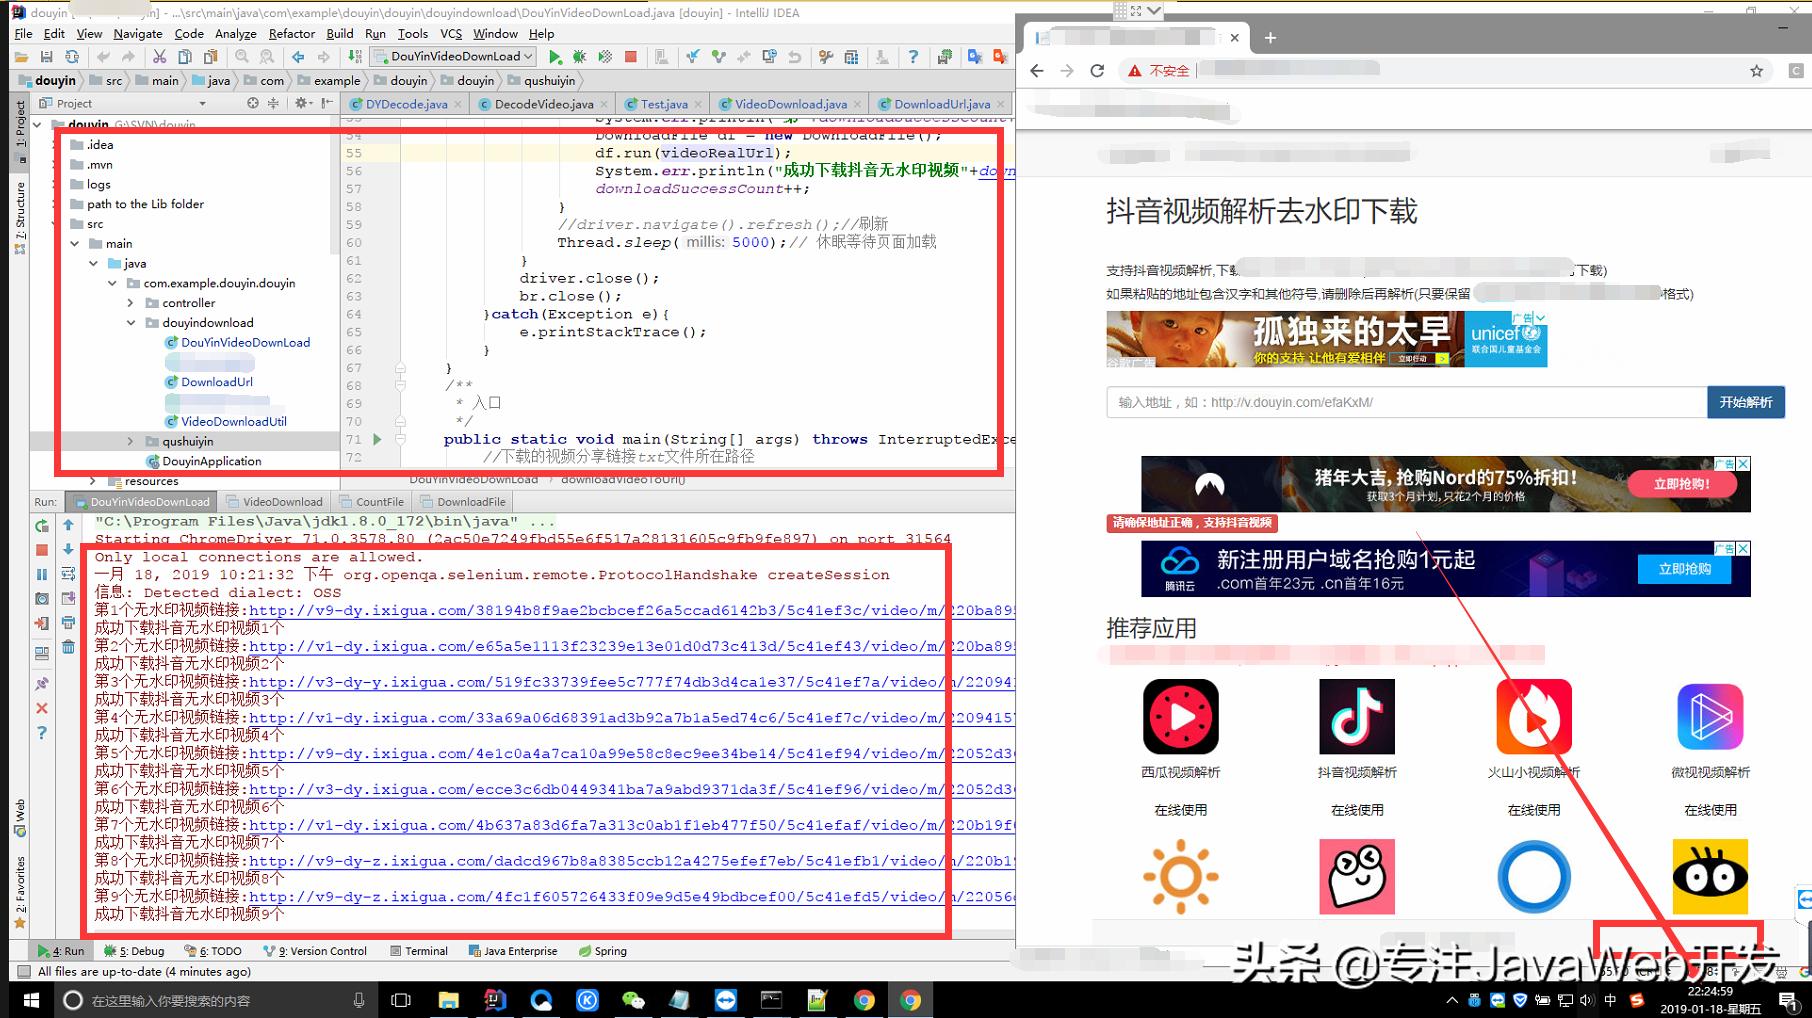Stop the process using the red square icon
The height and width of the screenshot is (1018, 1812).
pyautogui.click(x=630, y=57)
